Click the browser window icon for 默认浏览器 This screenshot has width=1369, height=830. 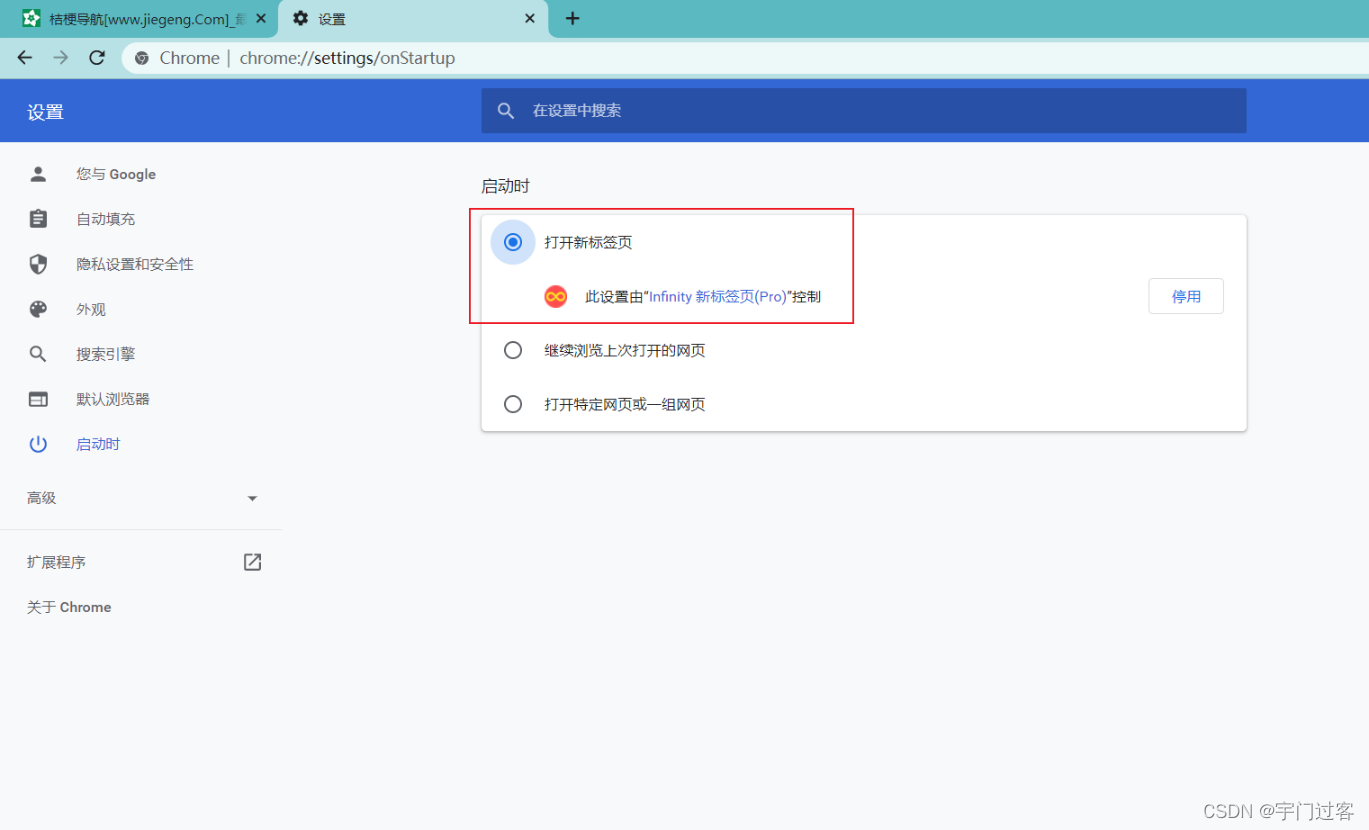pyautogui.click(x=38, y=399)
